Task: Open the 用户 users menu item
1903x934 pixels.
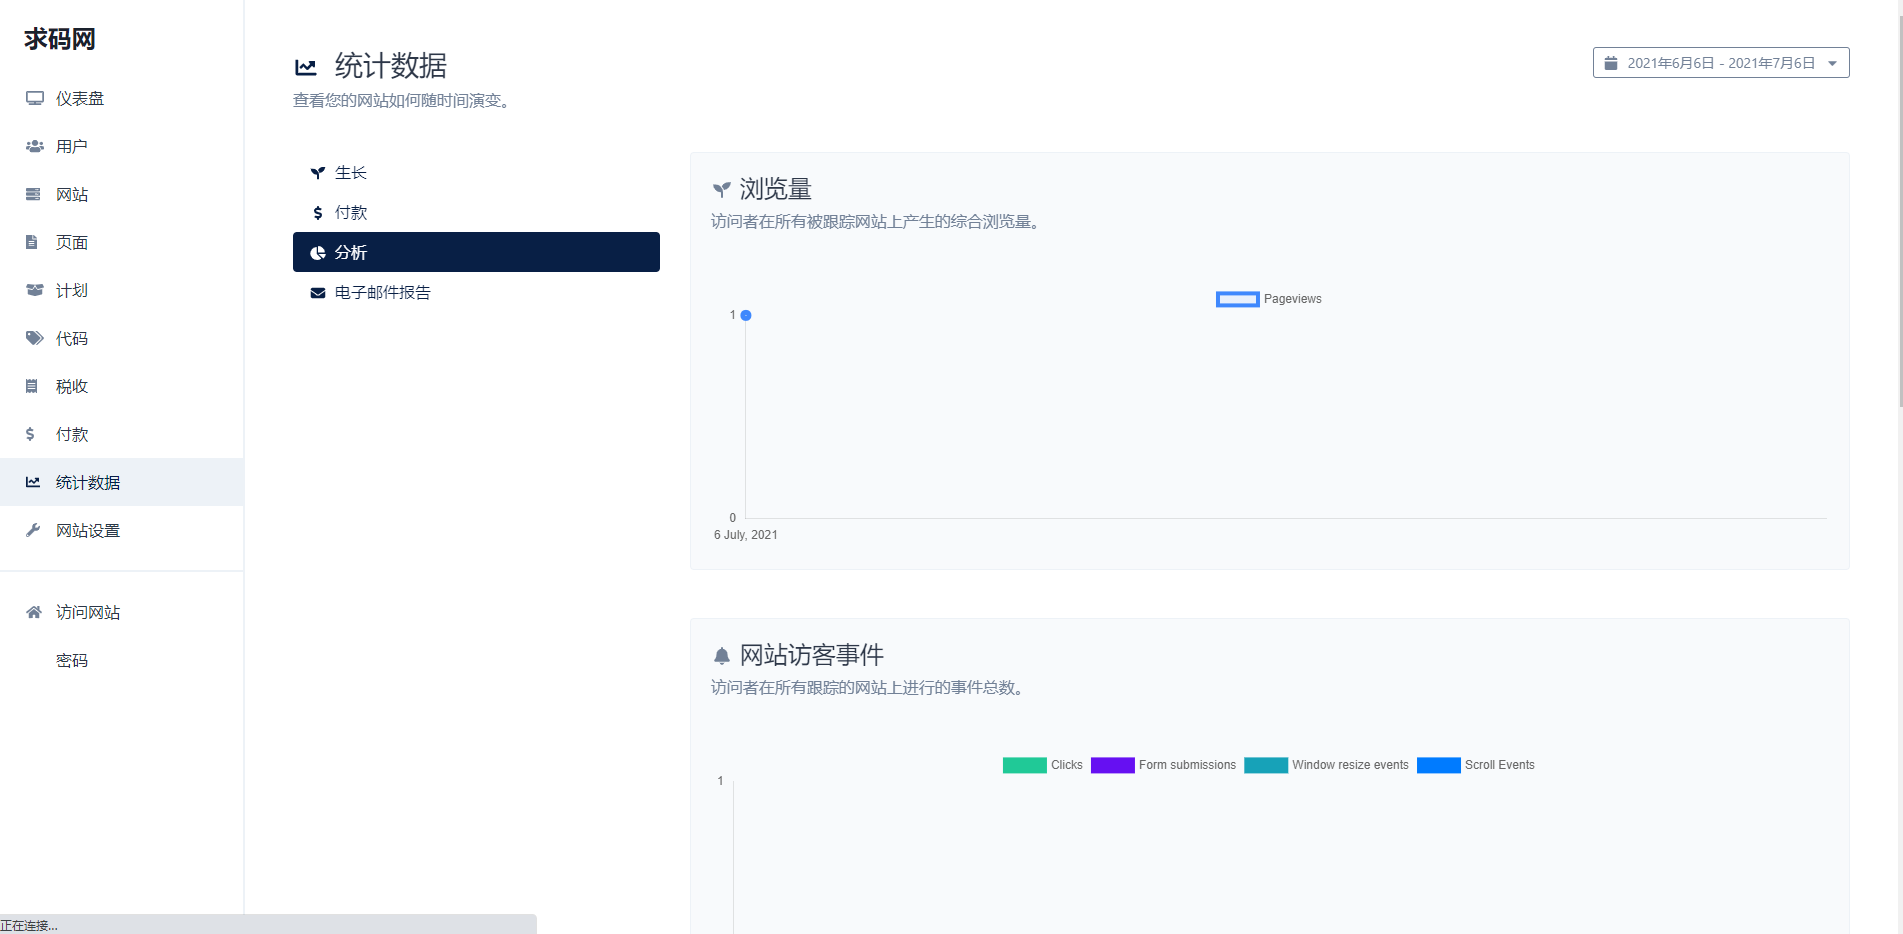Action: (122, 146)
